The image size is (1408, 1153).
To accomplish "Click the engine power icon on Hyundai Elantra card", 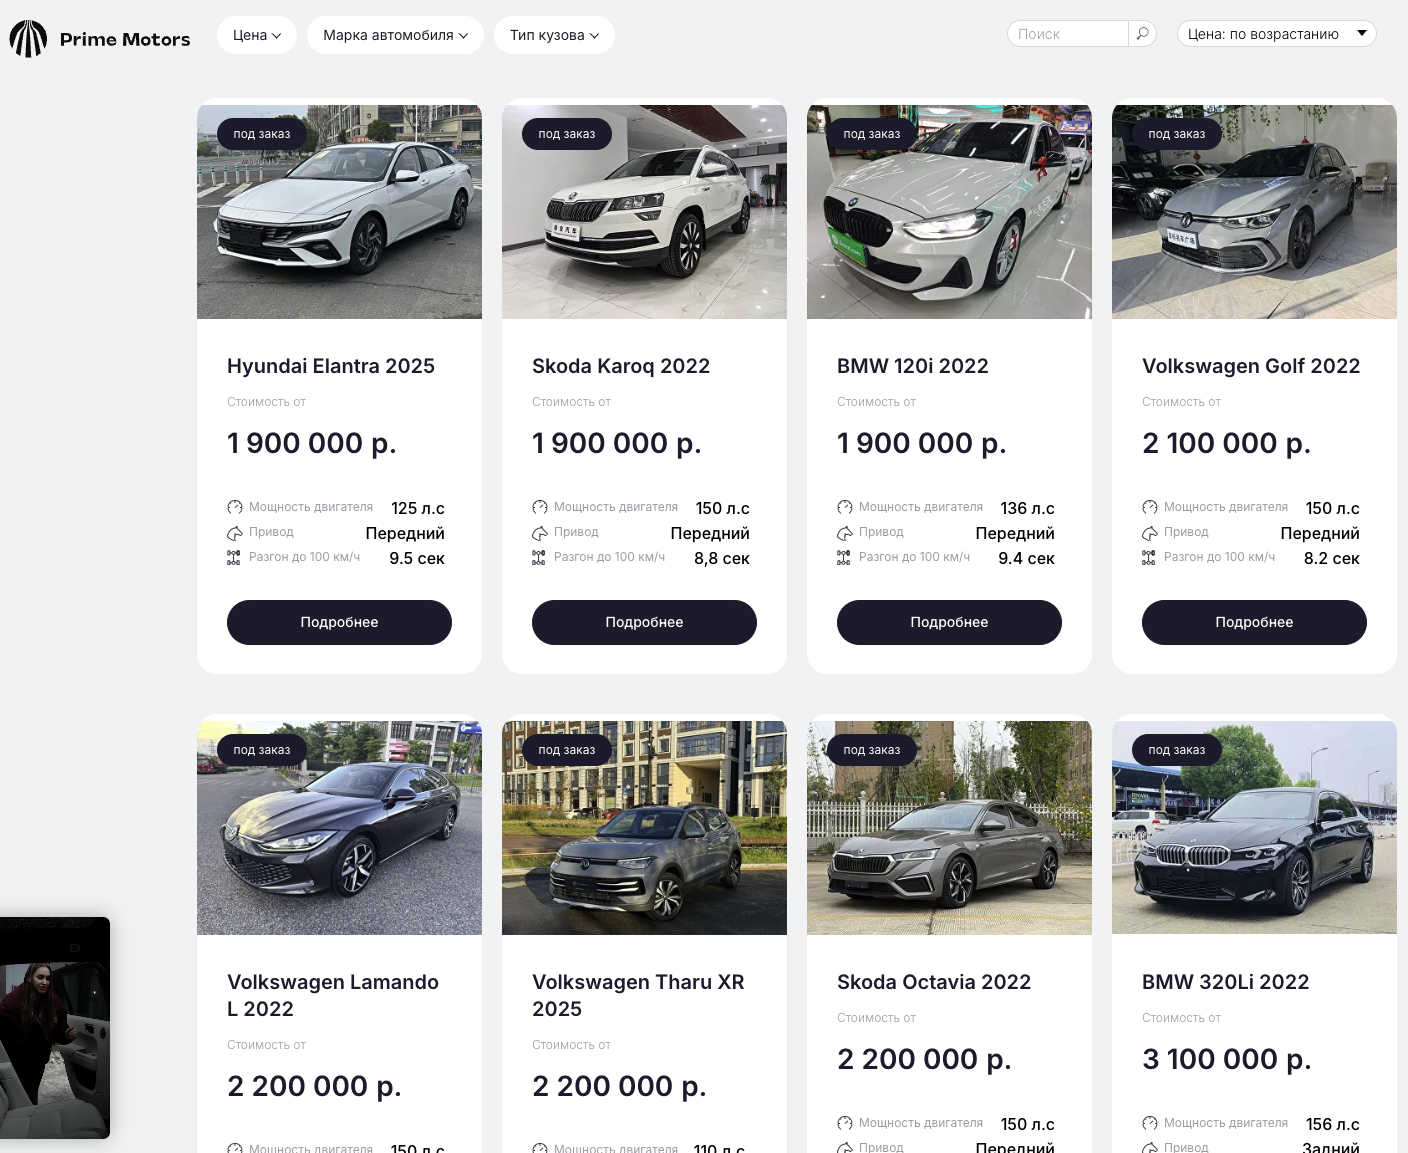I will 234,508.
